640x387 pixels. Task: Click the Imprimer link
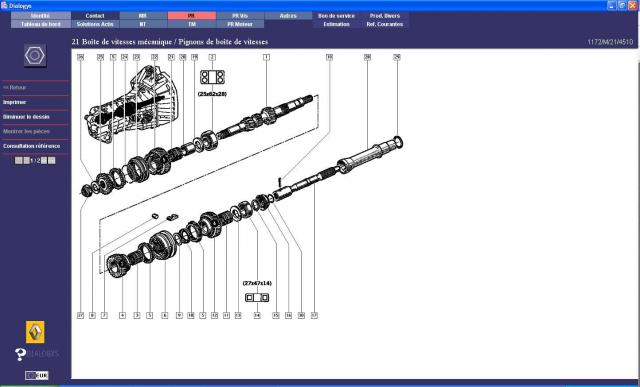15,102
